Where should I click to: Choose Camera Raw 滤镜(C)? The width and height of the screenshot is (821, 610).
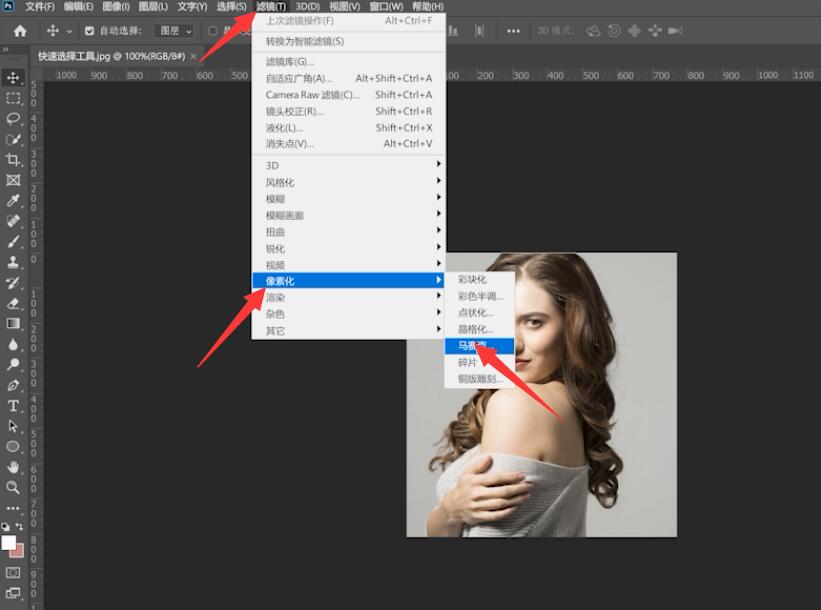(348, 95)
